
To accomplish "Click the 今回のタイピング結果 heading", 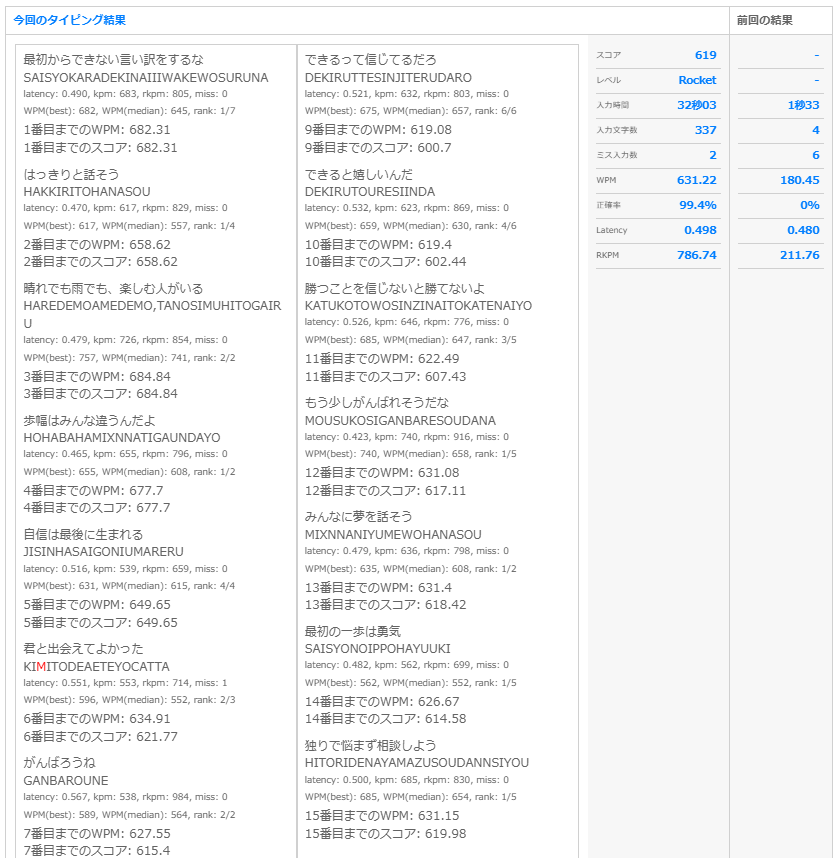I will click(69, 20).
